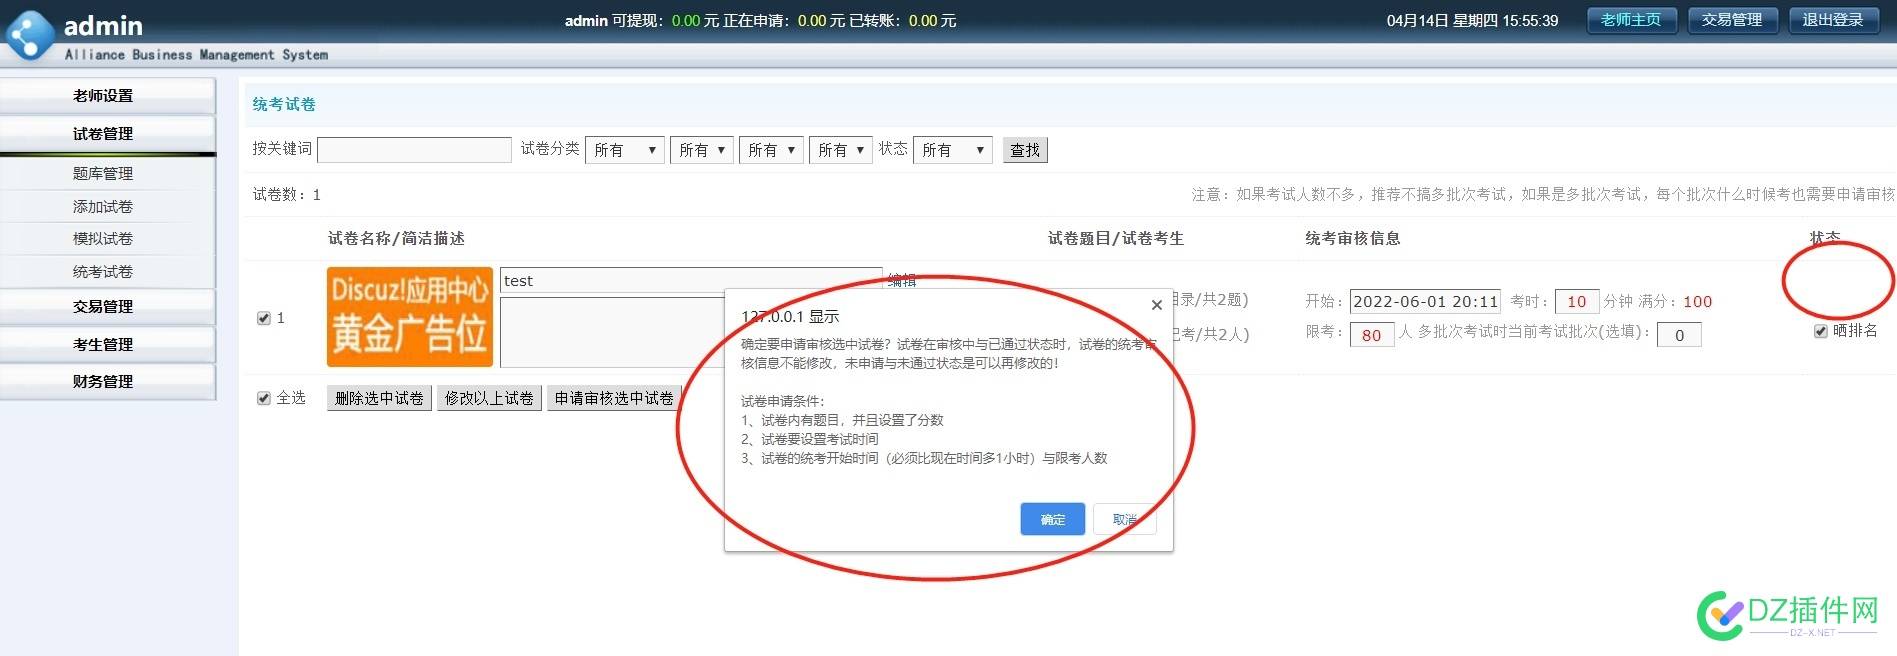
Task: Toggle the 晒排名 checkbox
Action: click(1821, 331)
